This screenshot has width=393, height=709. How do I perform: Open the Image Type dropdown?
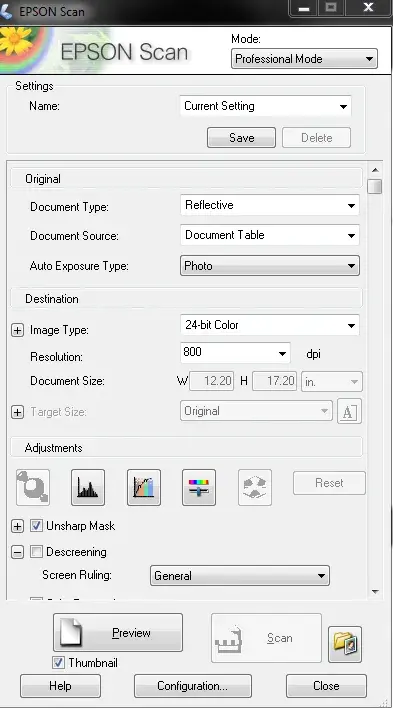coord(270,325)
